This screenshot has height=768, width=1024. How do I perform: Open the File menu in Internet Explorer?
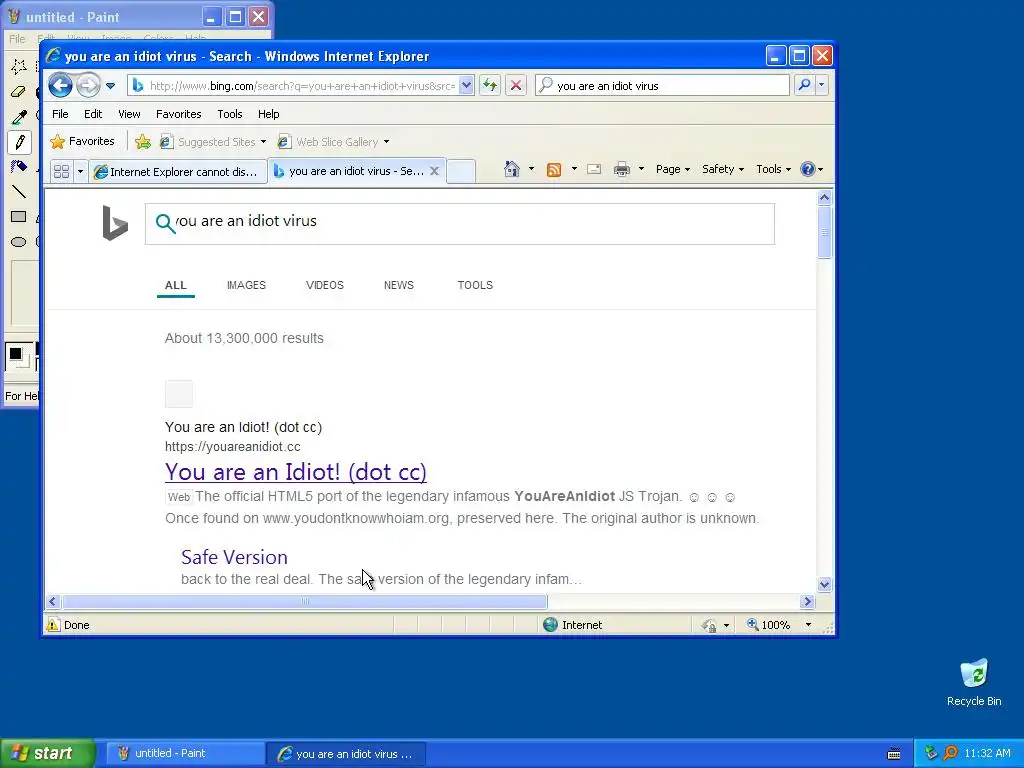pyautogui.click(x=60, y=114)
